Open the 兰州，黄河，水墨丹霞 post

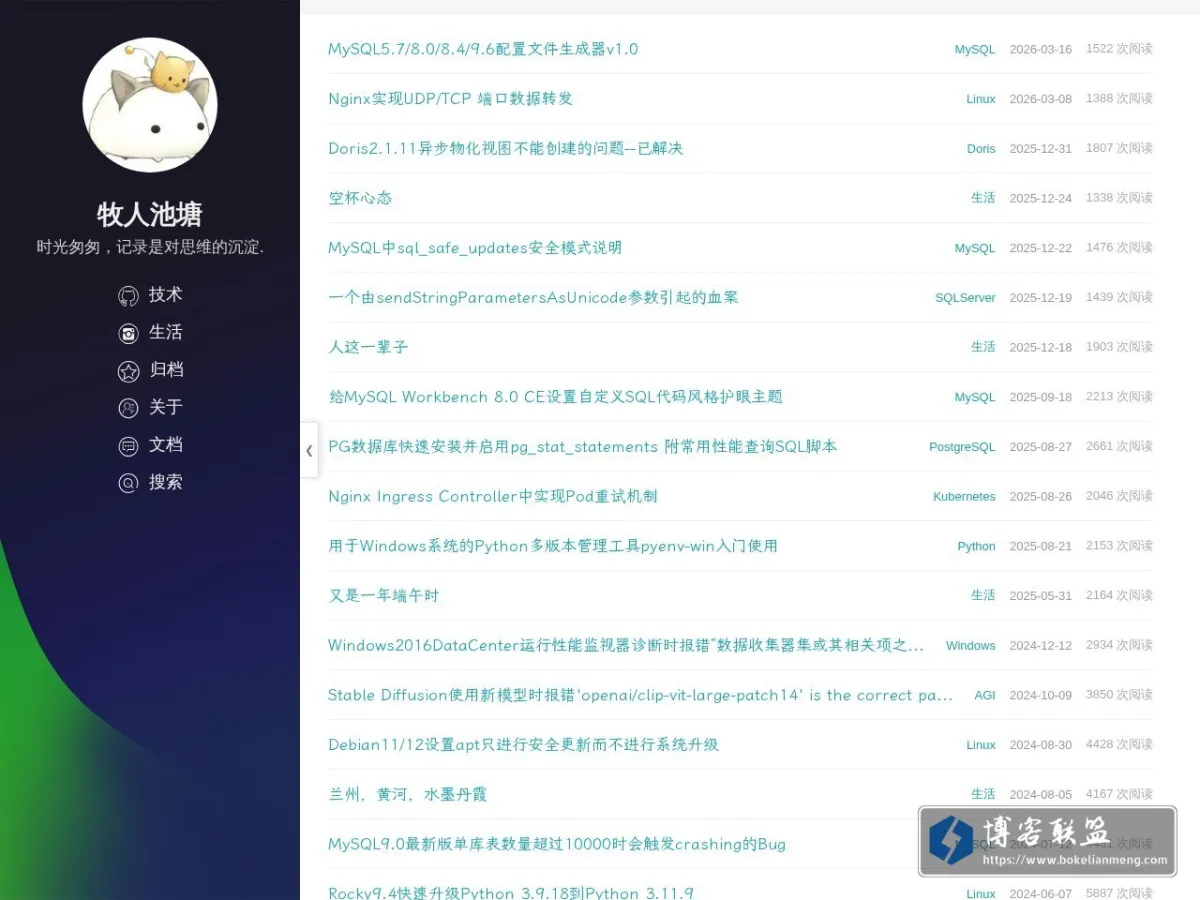click(407, 794)
